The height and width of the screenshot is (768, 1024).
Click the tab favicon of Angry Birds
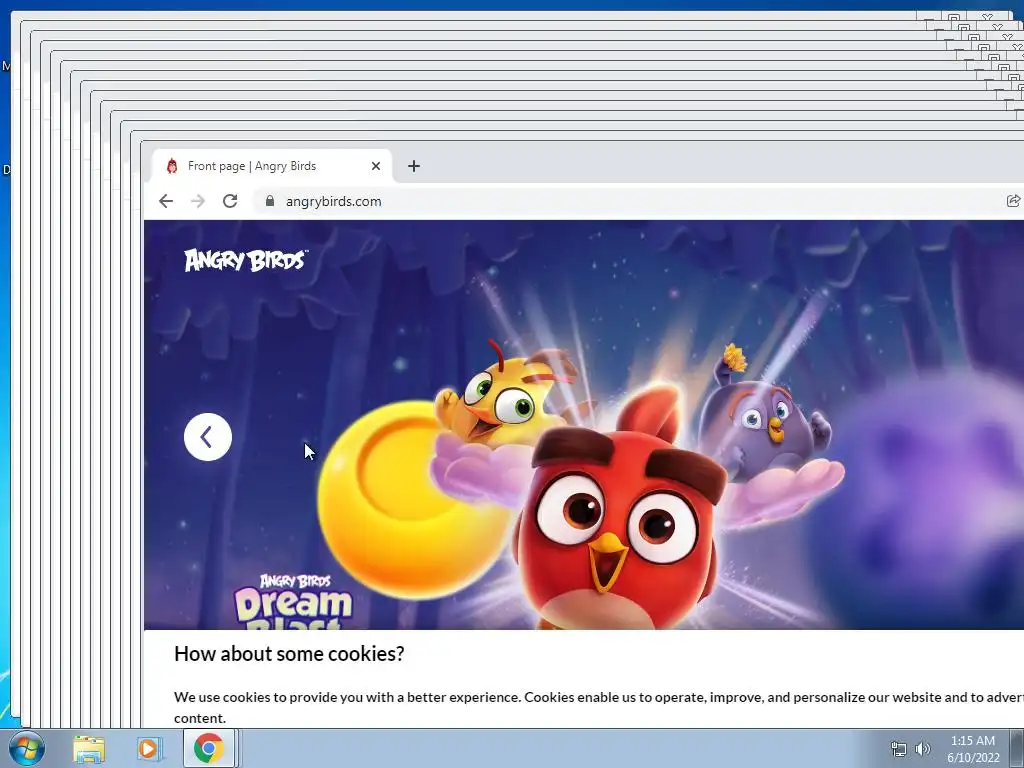pyautogui.click(x=172, y=166)
